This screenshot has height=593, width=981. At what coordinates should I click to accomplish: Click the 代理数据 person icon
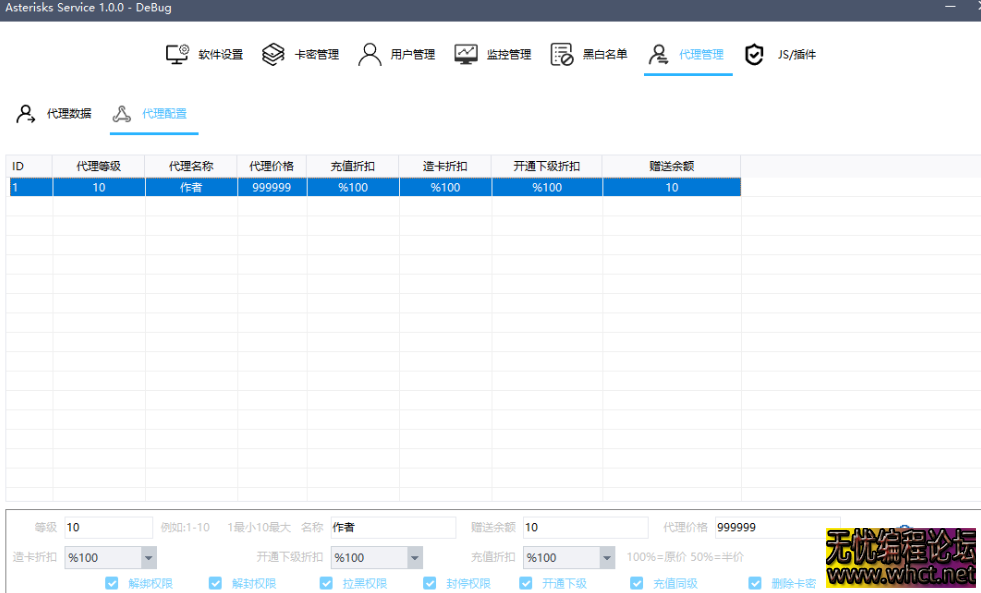tap(25, 113)
